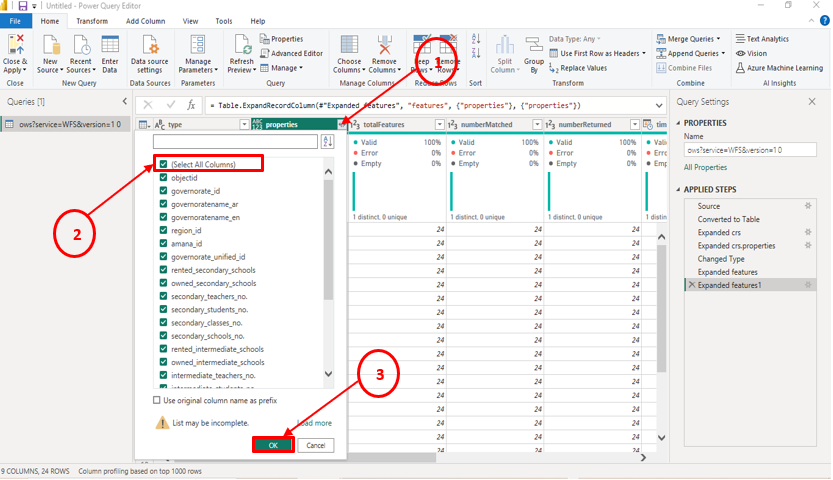Collapse the Queries pane

[125, 101]
